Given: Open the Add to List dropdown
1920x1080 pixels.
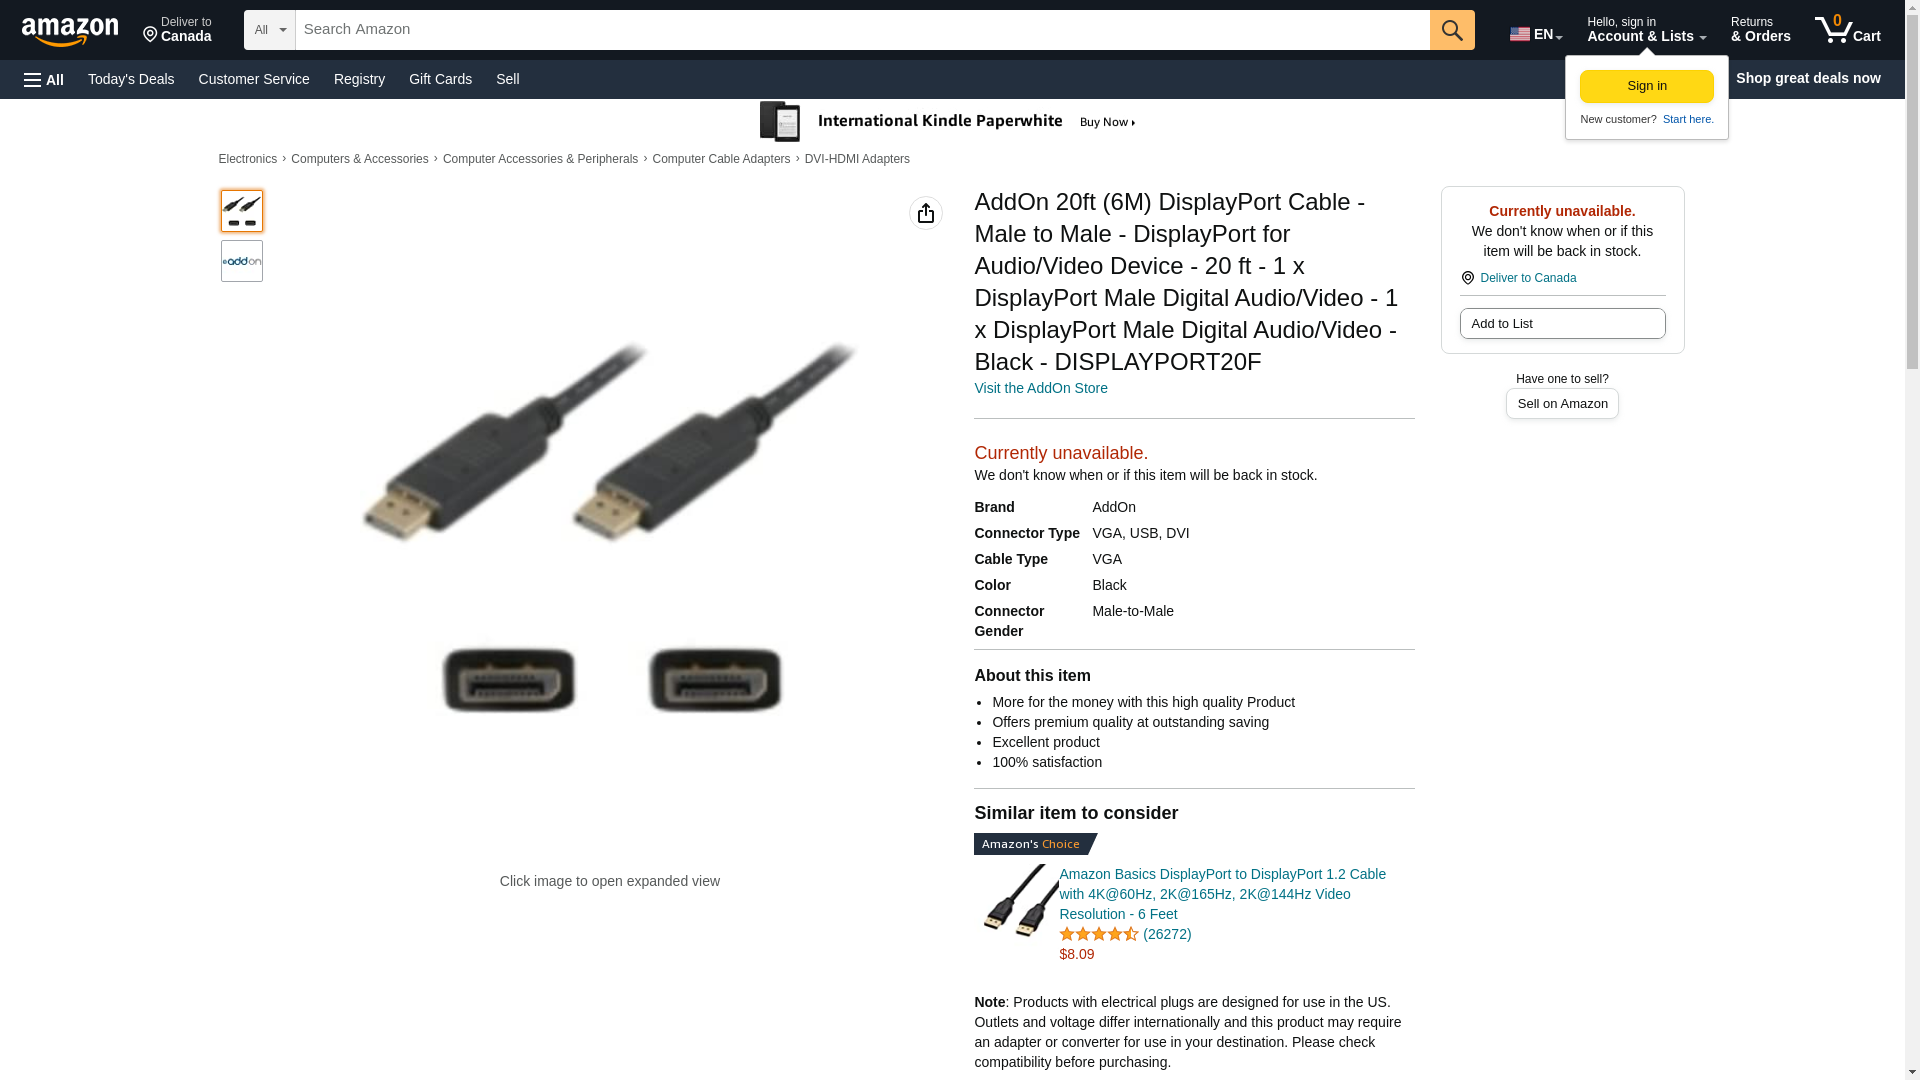Looking at the screenshot, I should click(x=1562, y=324).
